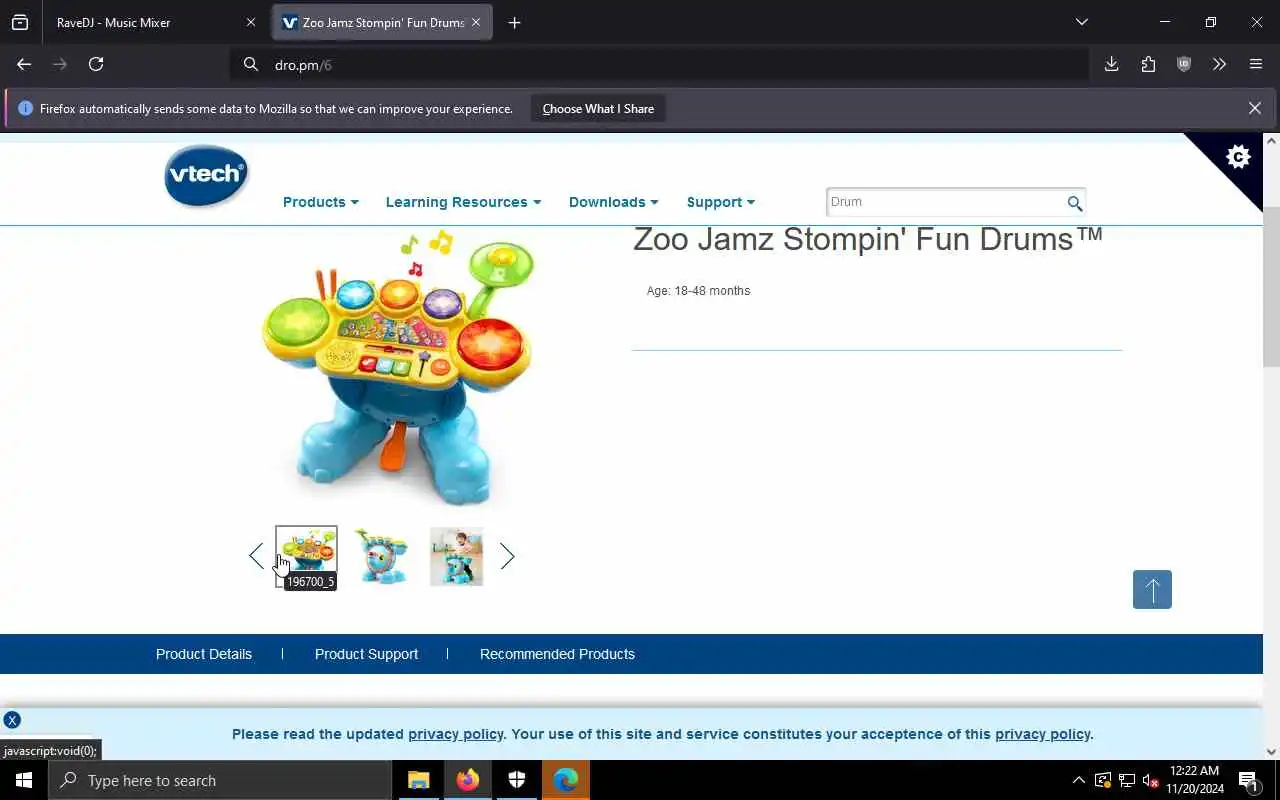The height and width of the screenshot is (800, 1280).
Task: Select the first drum product thumbnail
Action: pyautogui.click(x=306, y=556)
